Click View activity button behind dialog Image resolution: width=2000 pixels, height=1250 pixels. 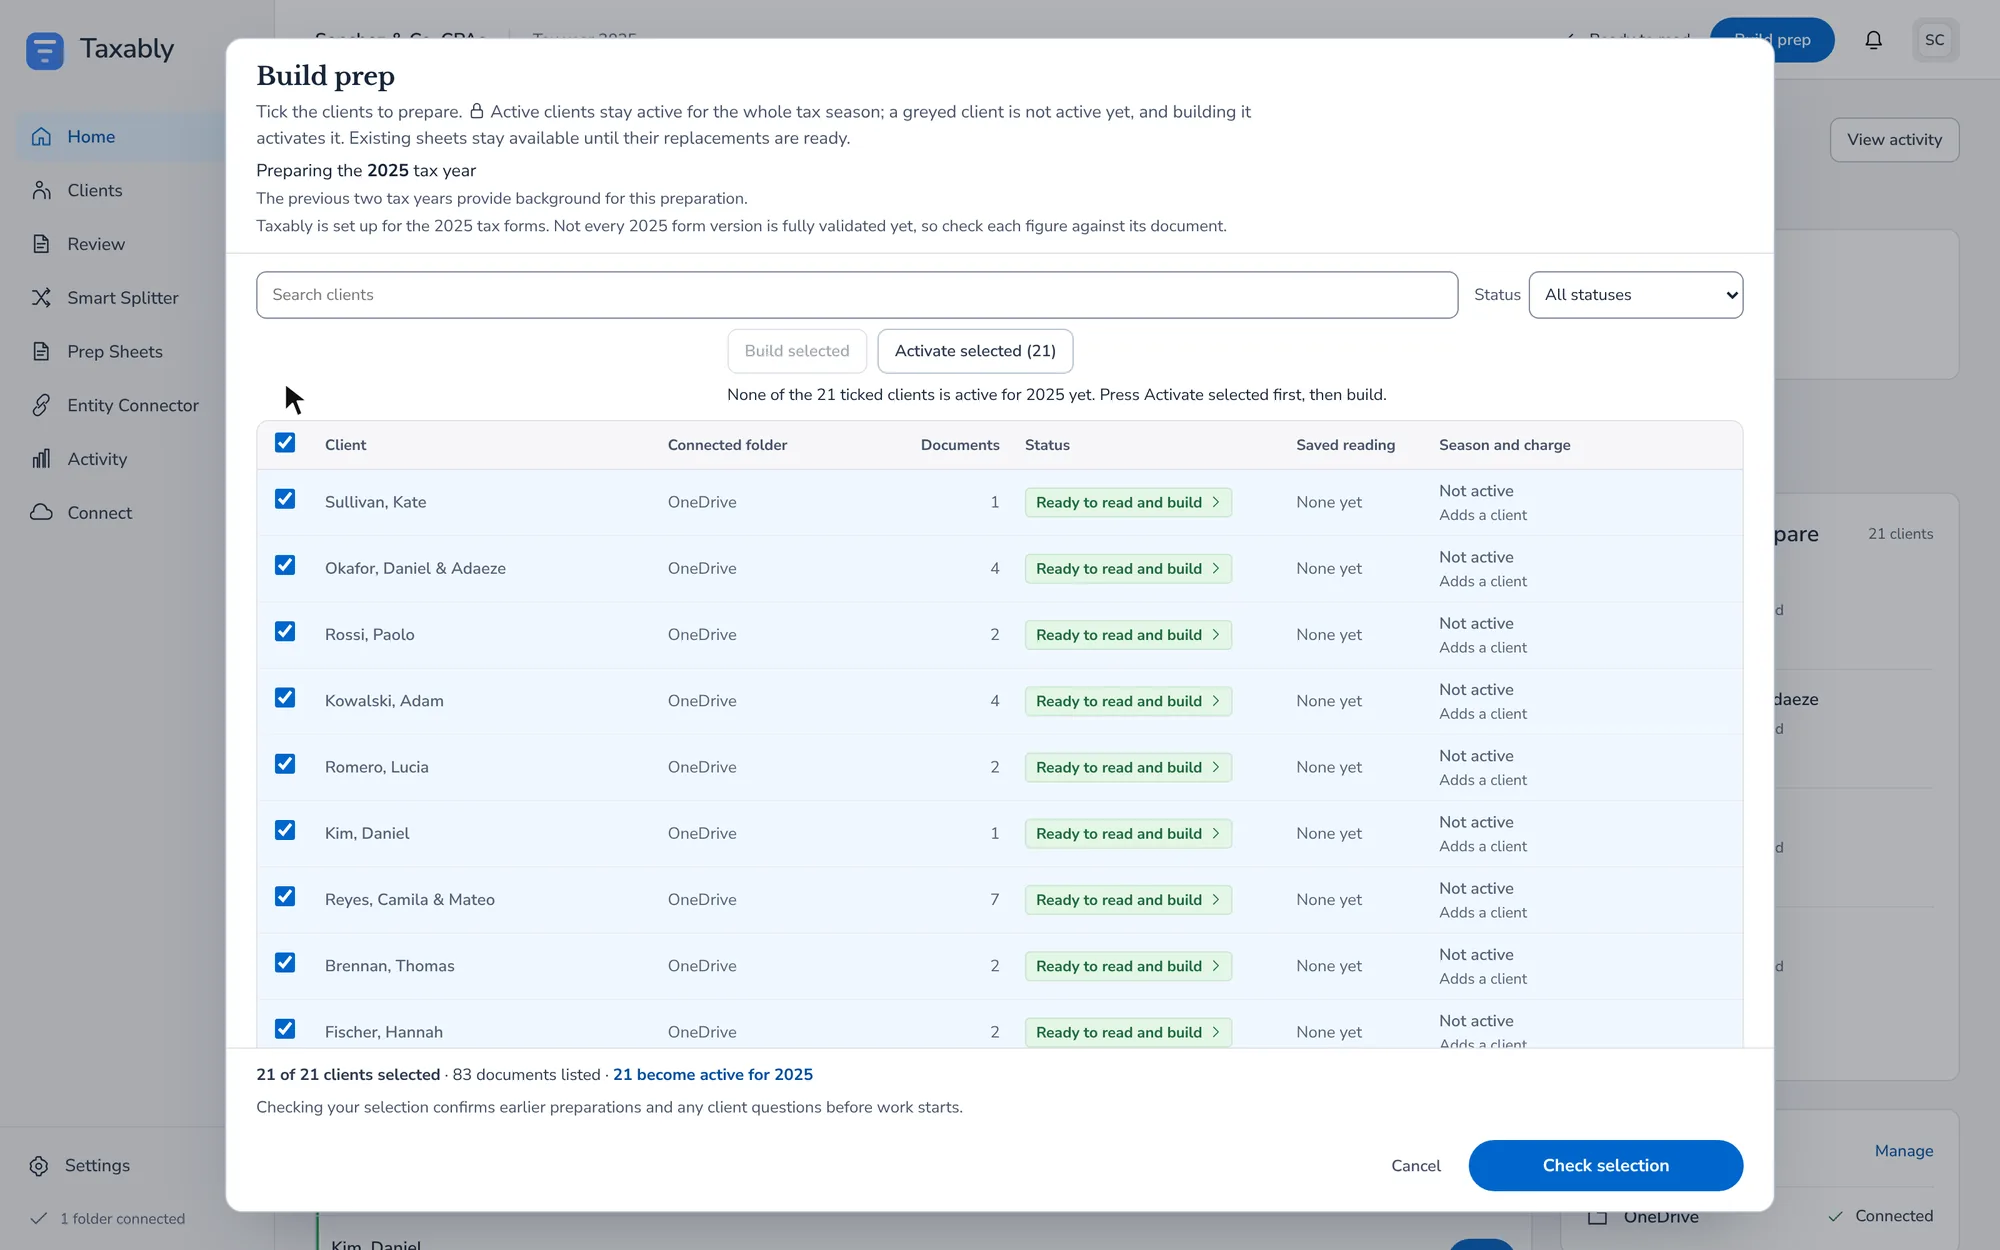pyautogui.click(x=1894, y=140)
